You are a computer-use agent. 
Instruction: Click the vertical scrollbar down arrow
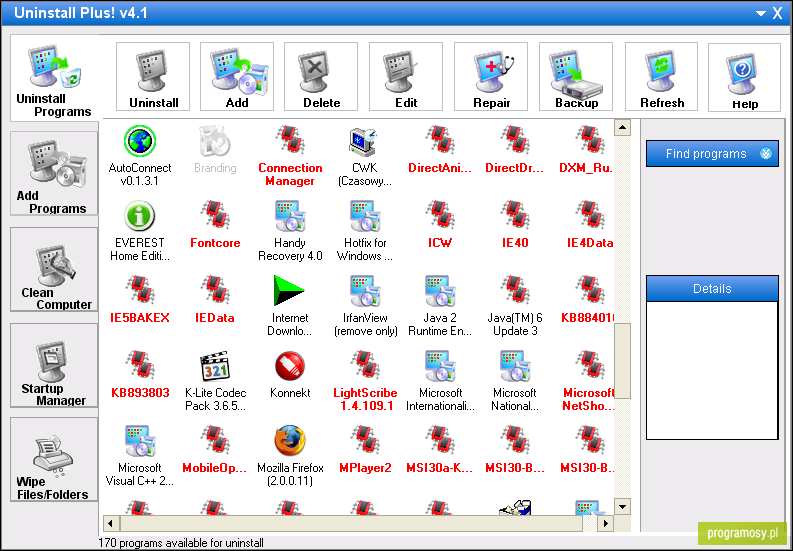622,506
